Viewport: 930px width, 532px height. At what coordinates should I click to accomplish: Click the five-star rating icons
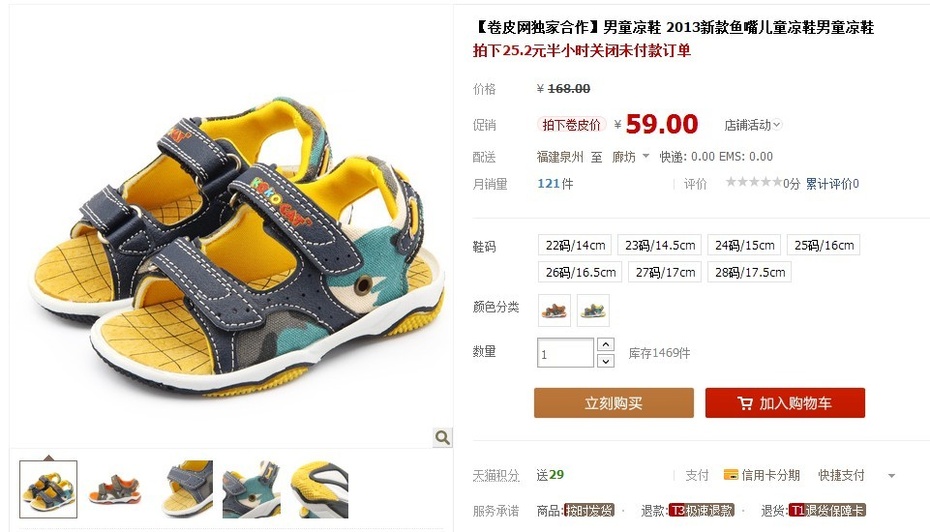(x=754, y=182)
